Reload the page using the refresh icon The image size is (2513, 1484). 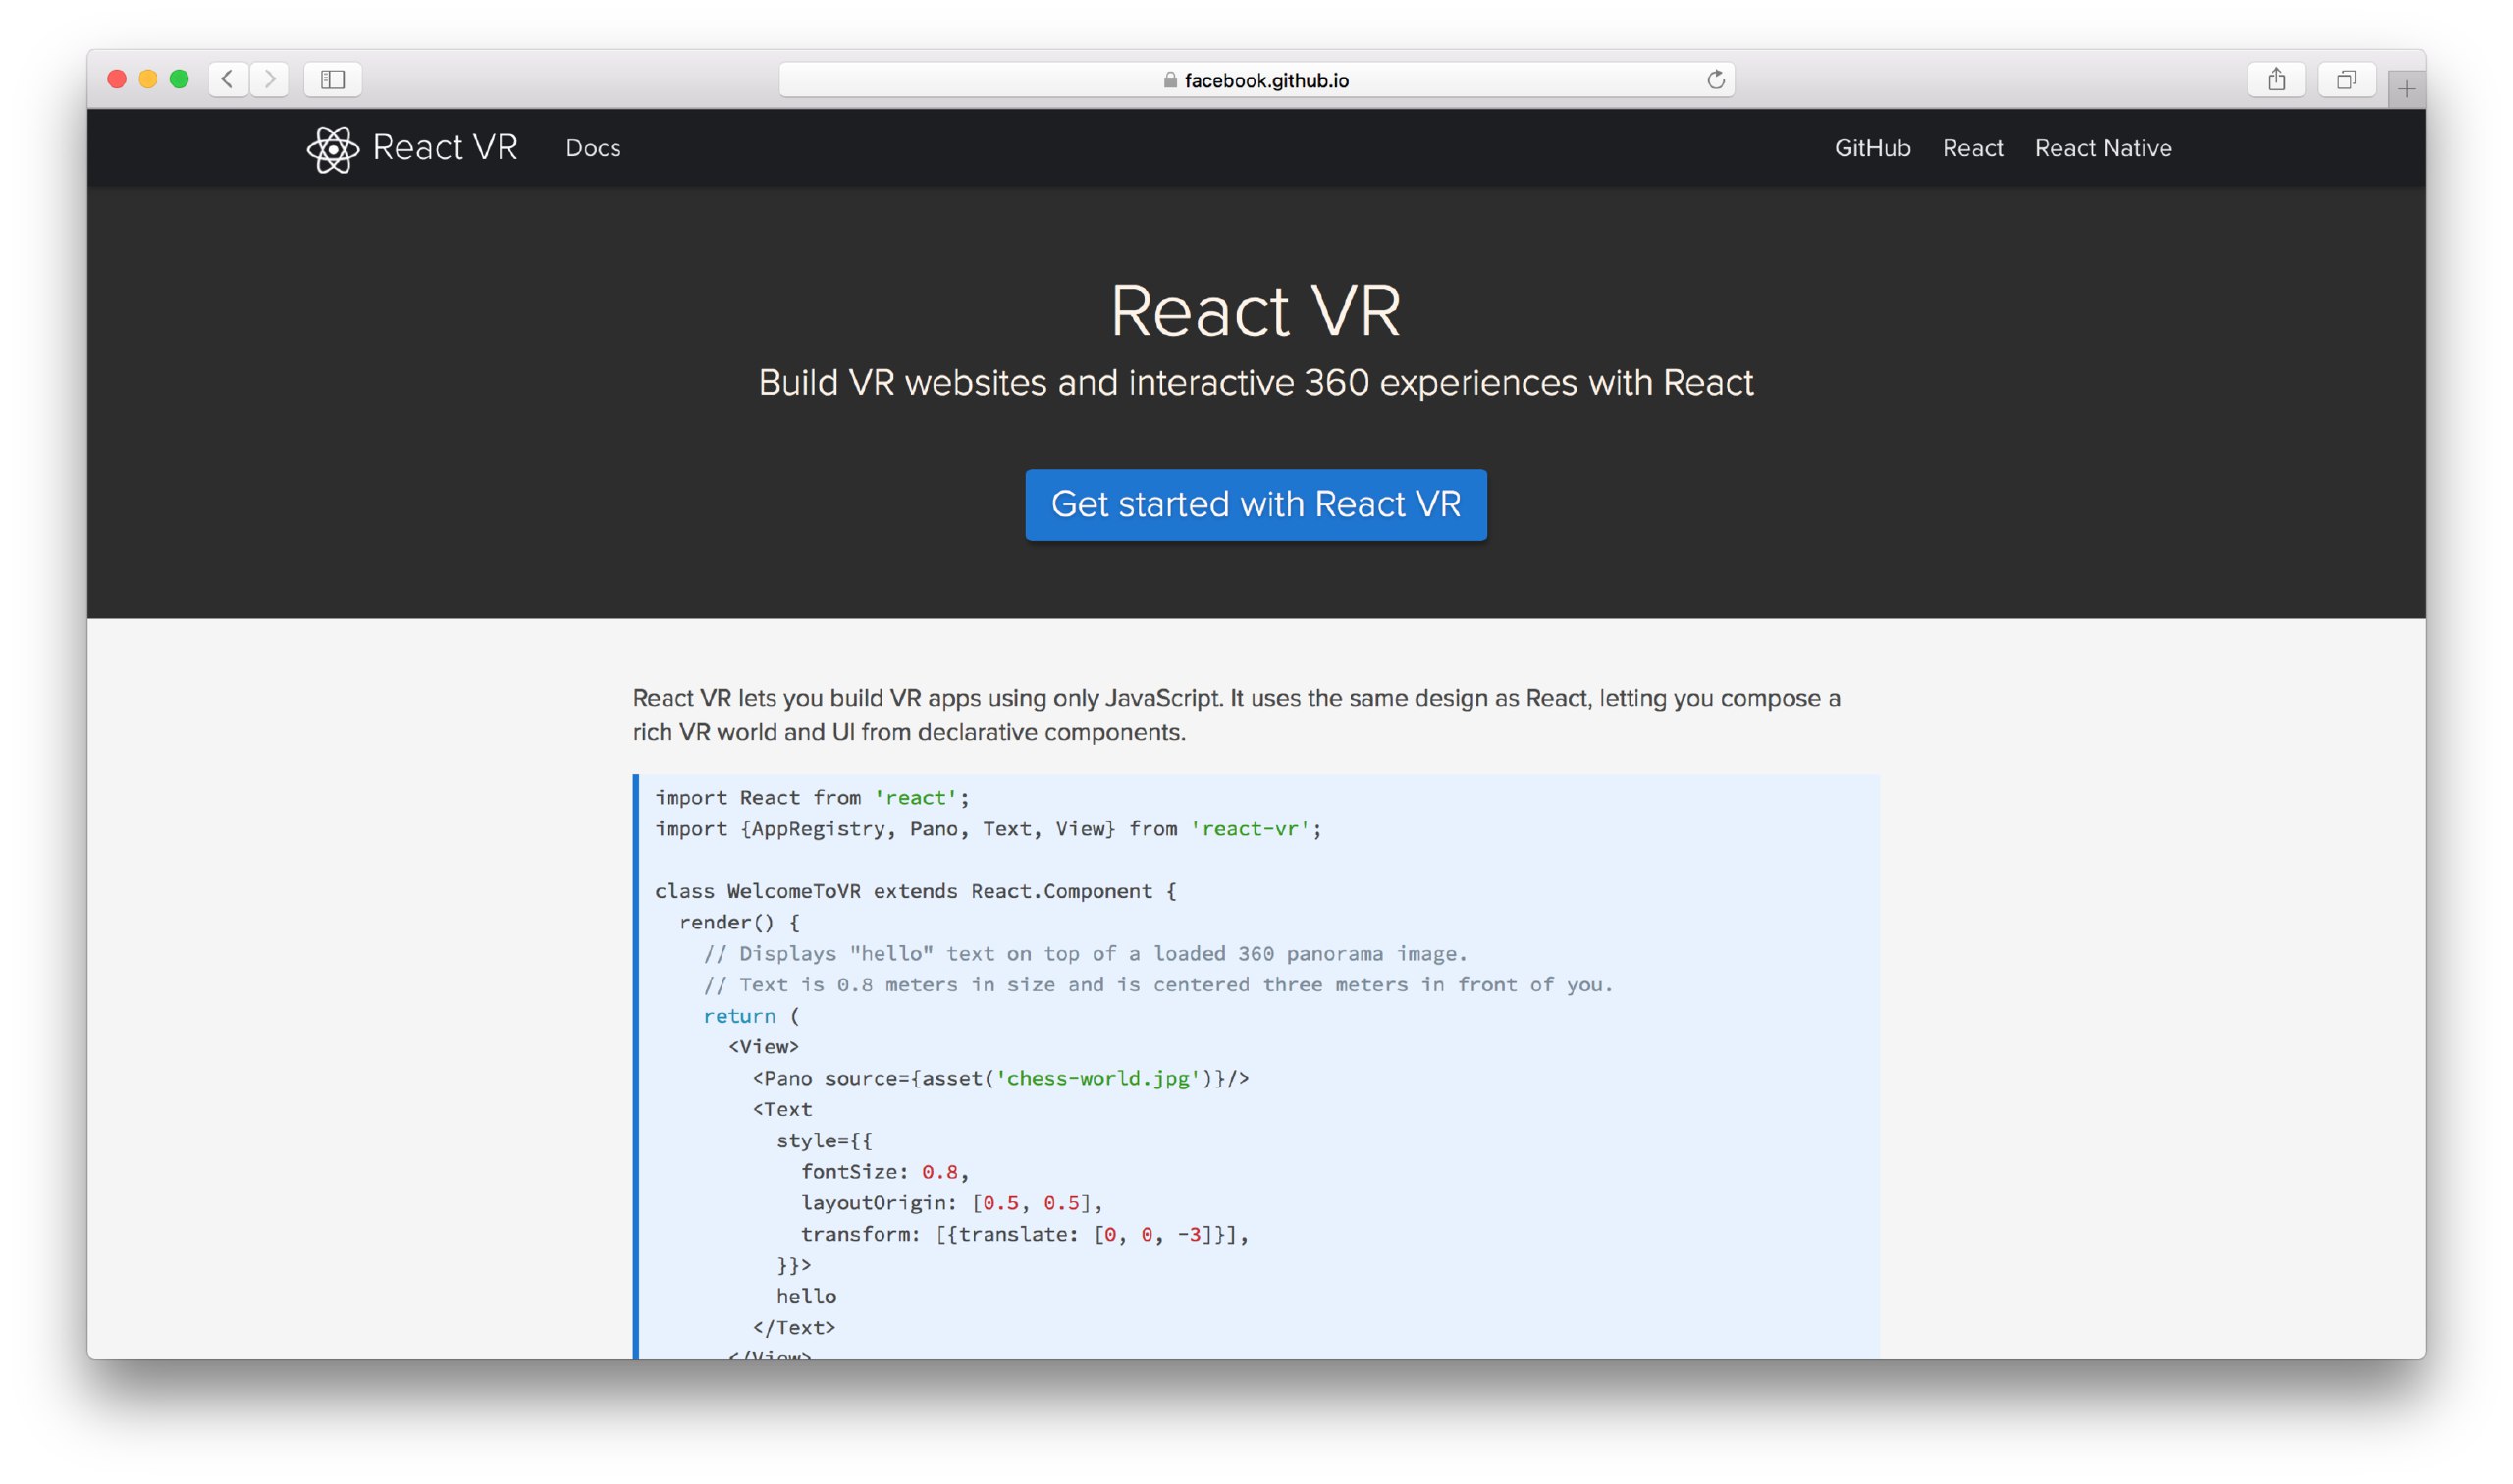click(1715, 79)
